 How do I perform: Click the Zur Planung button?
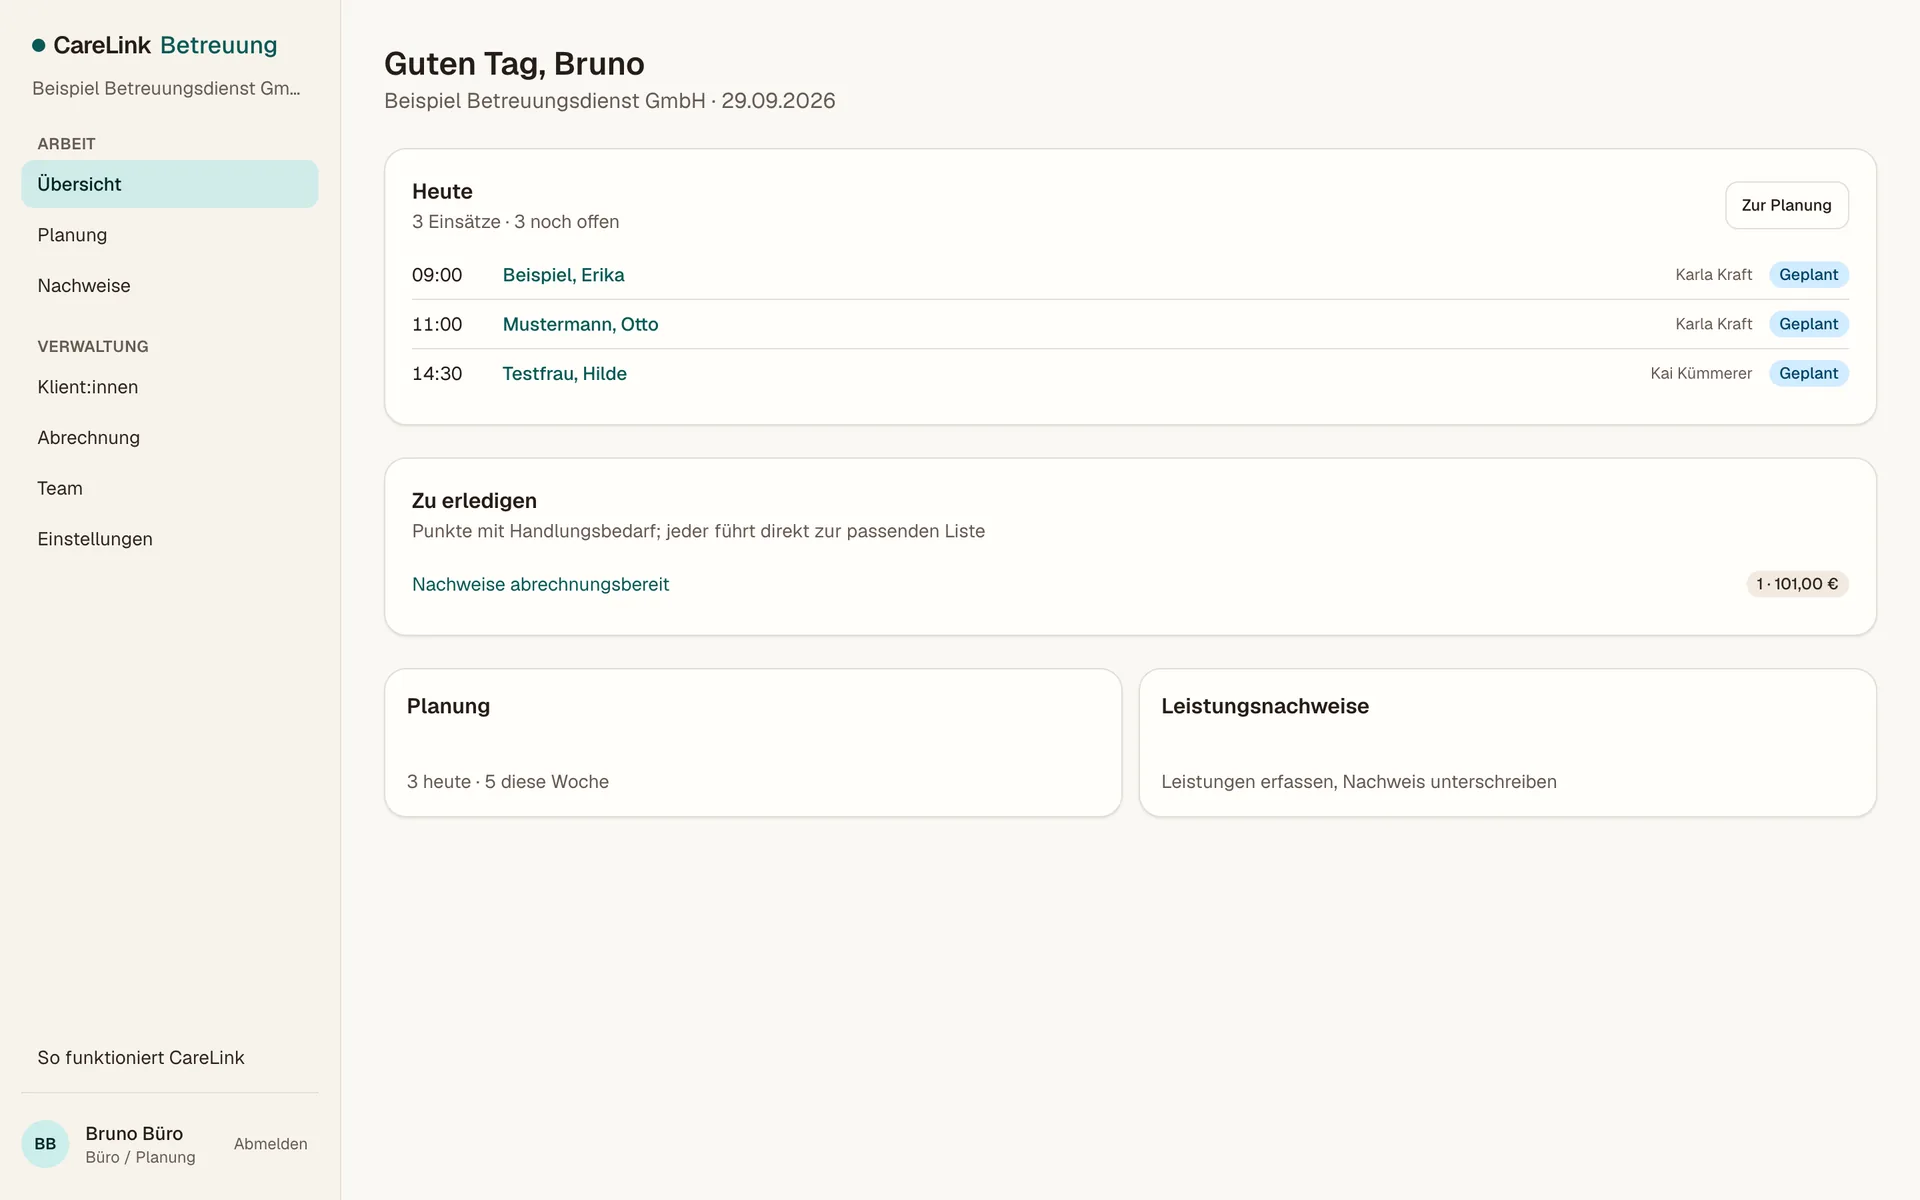pos(1786,205)
